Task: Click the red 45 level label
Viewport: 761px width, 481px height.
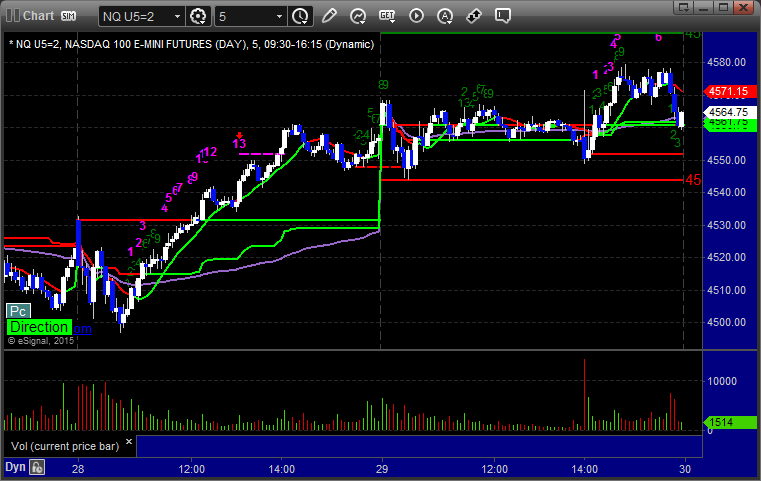Action: pos(693,180)
